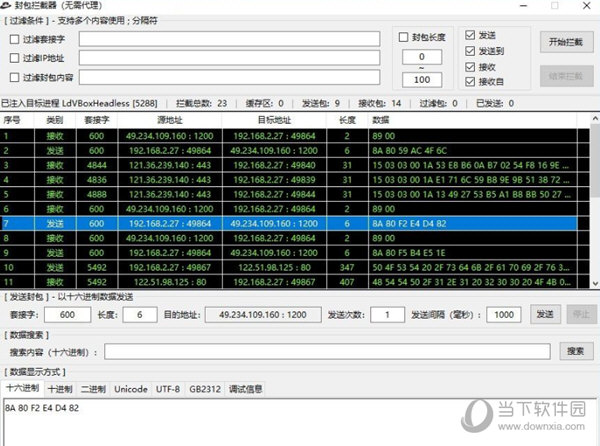Uncheck the 发送 filter checkbox

click(x=470, y=35)
